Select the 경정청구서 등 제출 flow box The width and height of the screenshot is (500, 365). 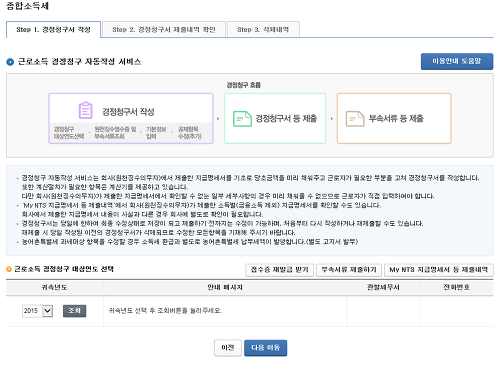click(275, 118)
